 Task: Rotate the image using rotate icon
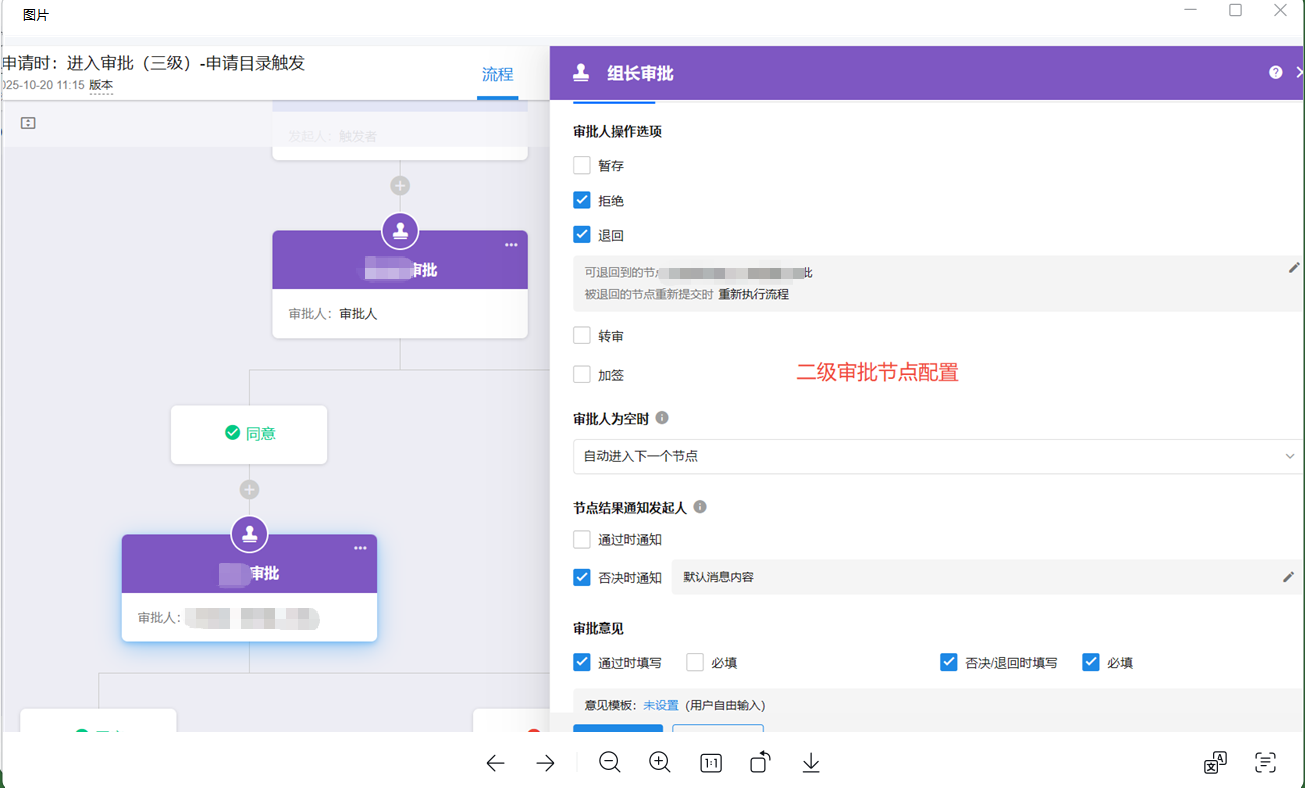point(760,763)
